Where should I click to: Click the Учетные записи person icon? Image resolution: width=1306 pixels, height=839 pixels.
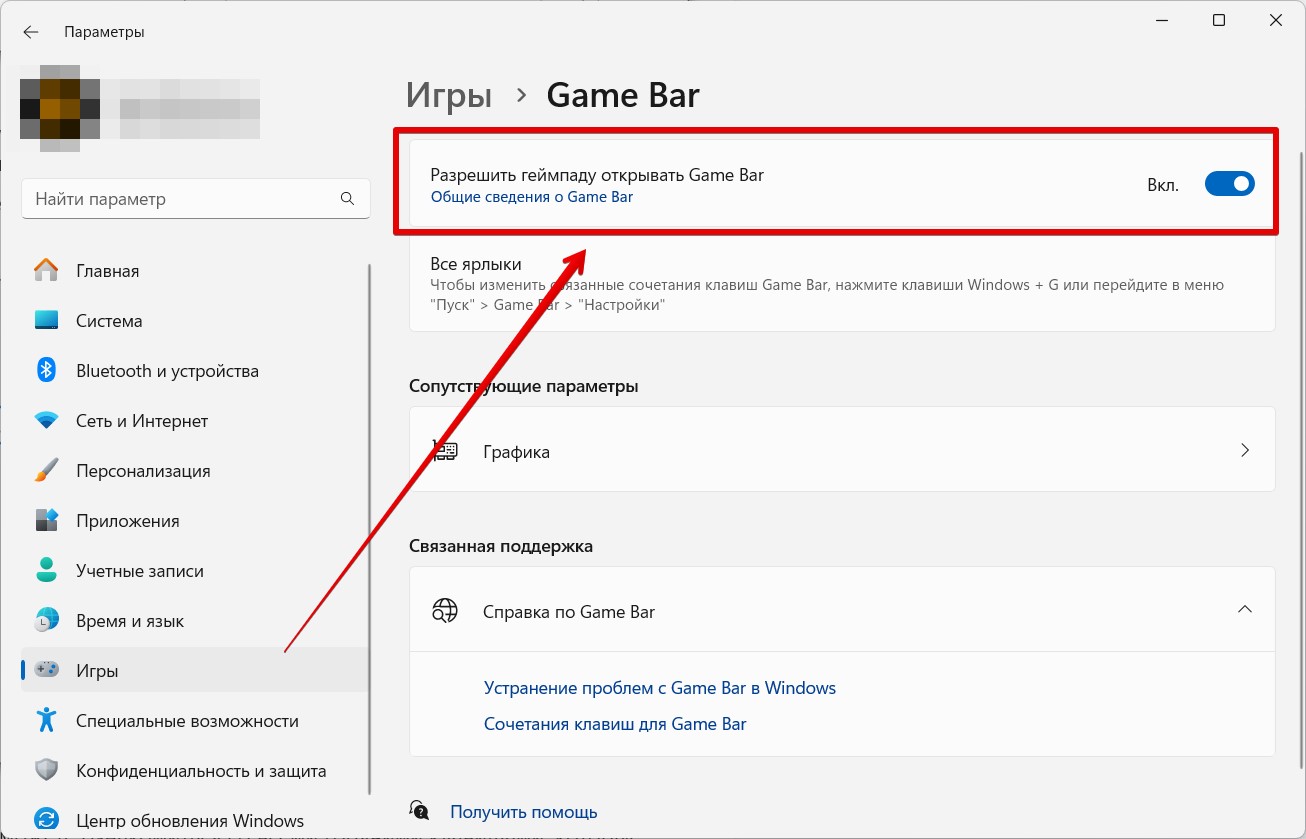point(46,571)
